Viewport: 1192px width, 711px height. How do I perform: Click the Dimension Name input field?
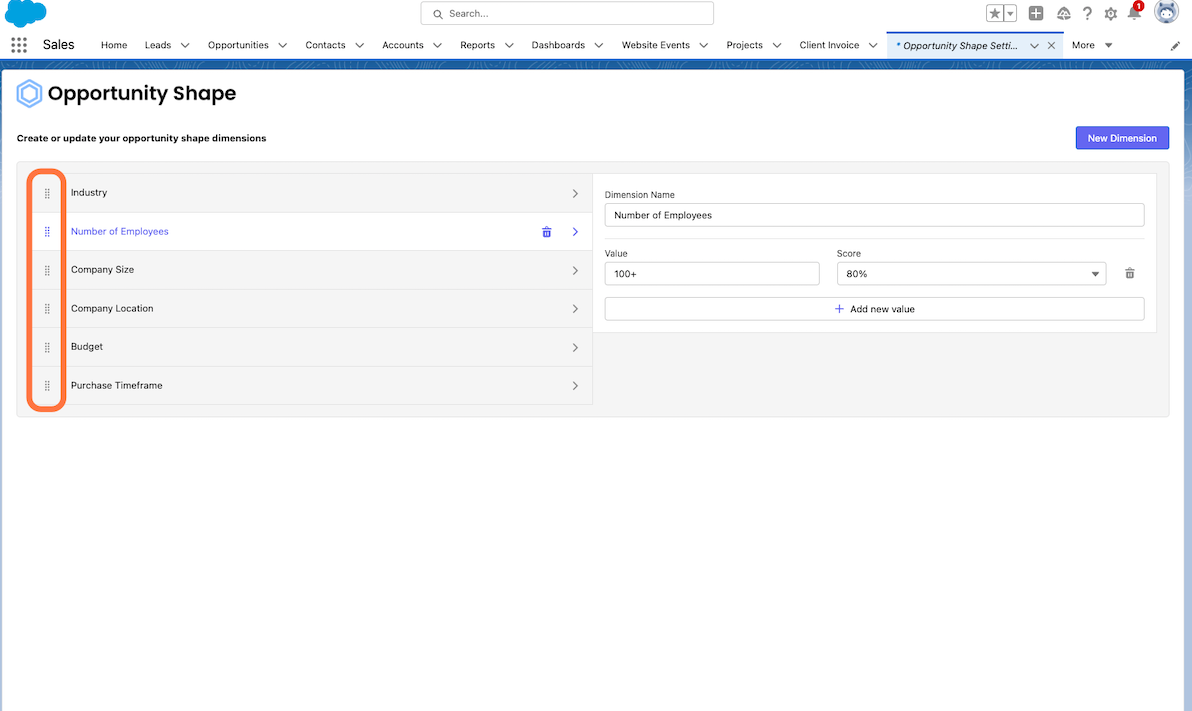coord(874,215)
